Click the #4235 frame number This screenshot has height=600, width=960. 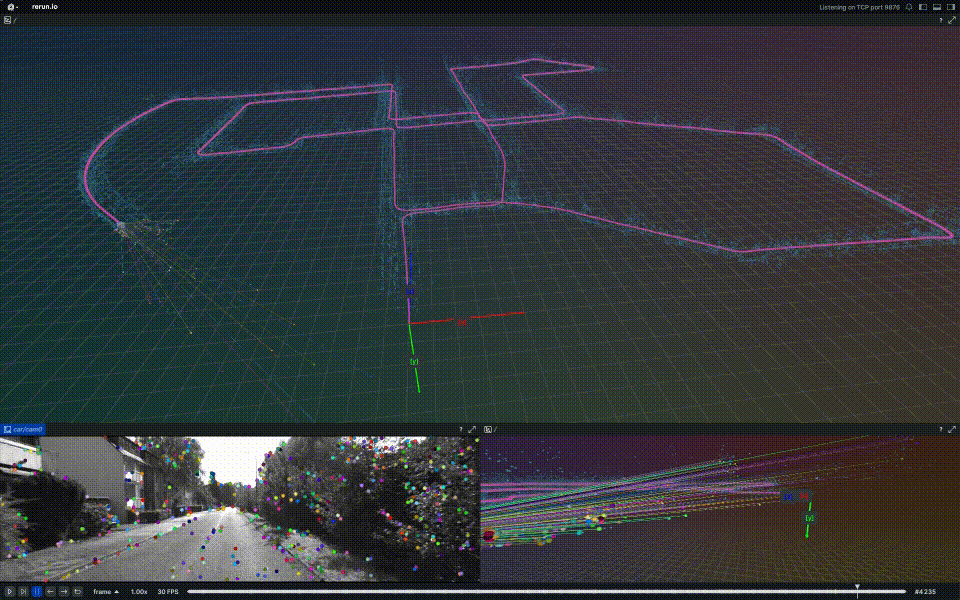pos(925,592)
